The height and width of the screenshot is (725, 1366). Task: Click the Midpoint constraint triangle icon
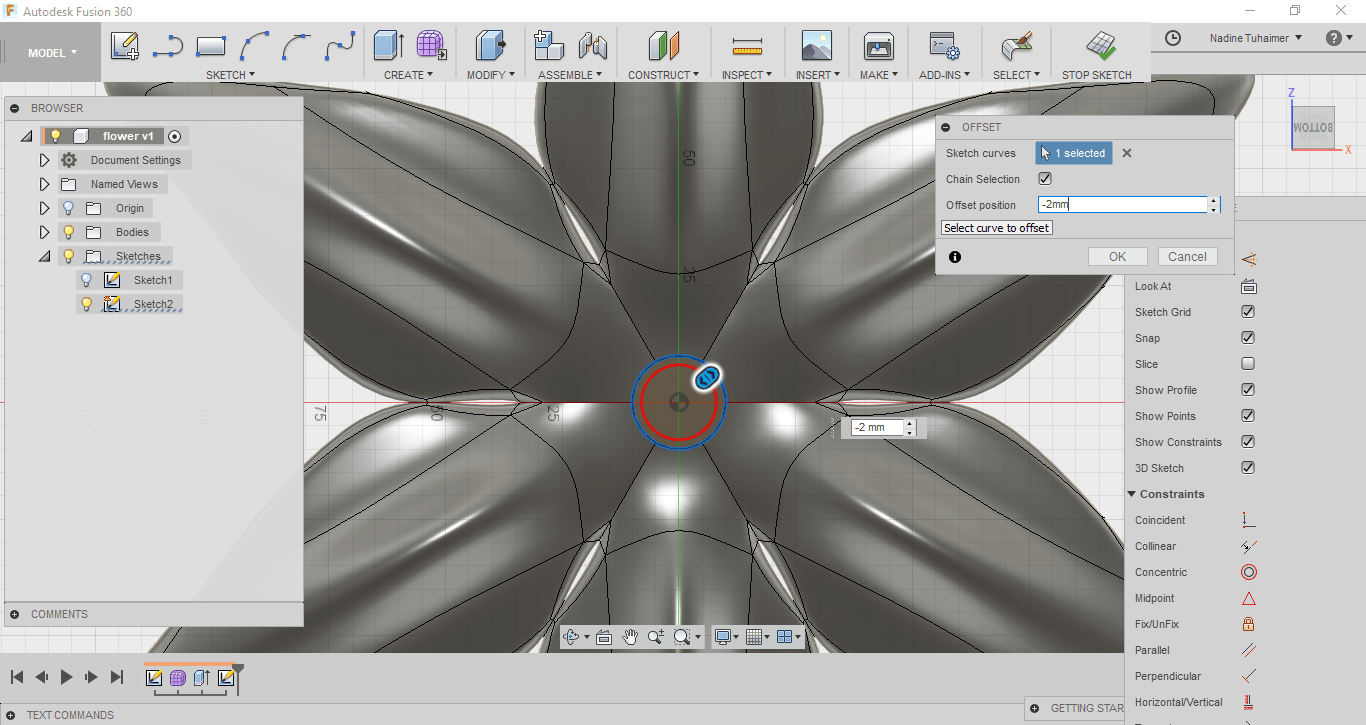tap(1249, 598)
